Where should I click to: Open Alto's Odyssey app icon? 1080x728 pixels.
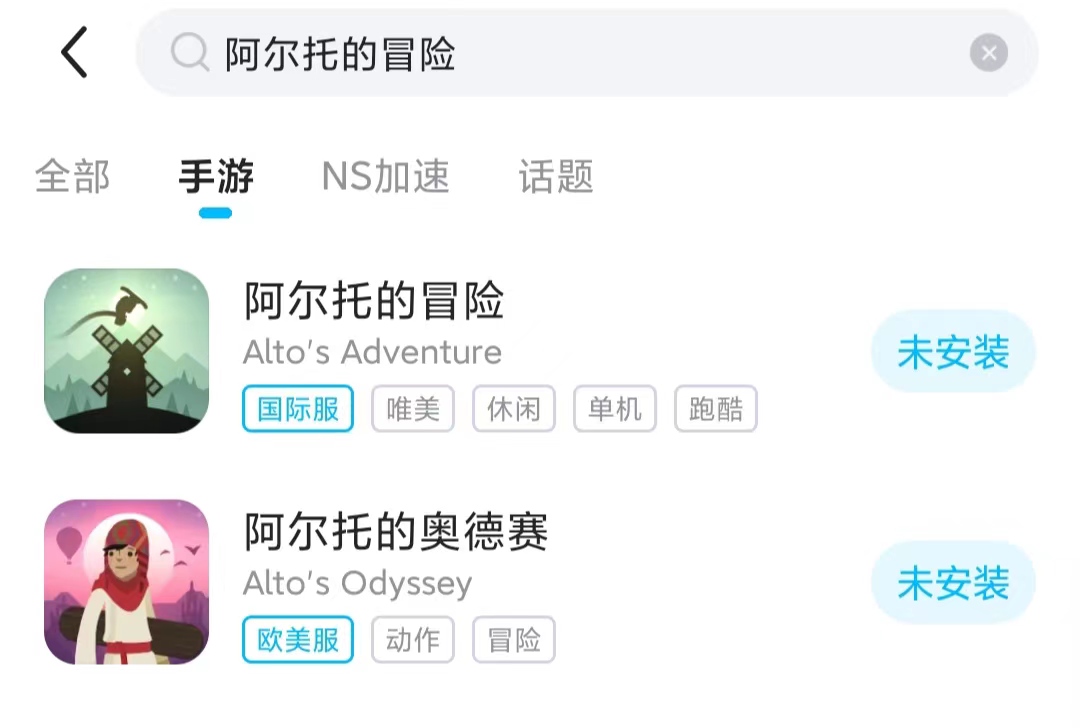tap(127, 582)
